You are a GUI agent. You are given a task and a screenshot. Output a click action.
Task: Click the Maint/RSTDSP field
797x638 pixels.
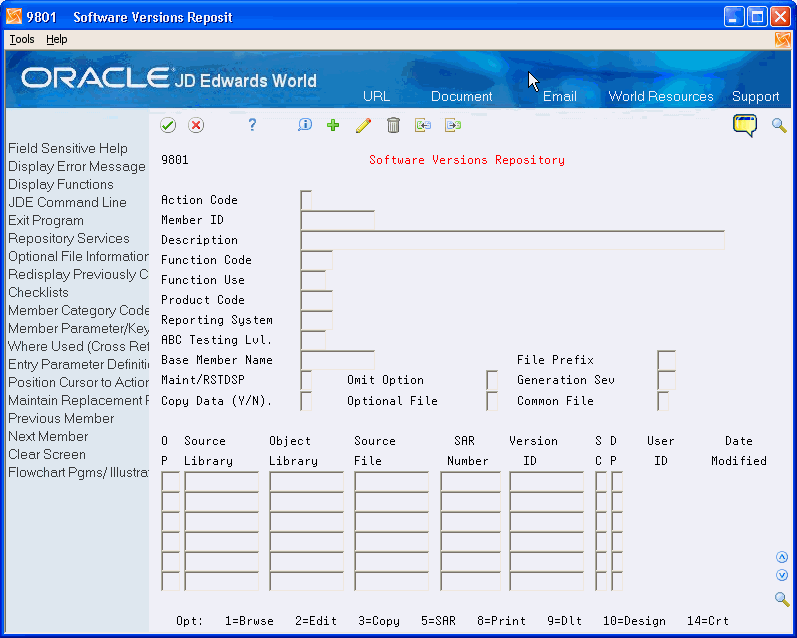tap(306, 380)
